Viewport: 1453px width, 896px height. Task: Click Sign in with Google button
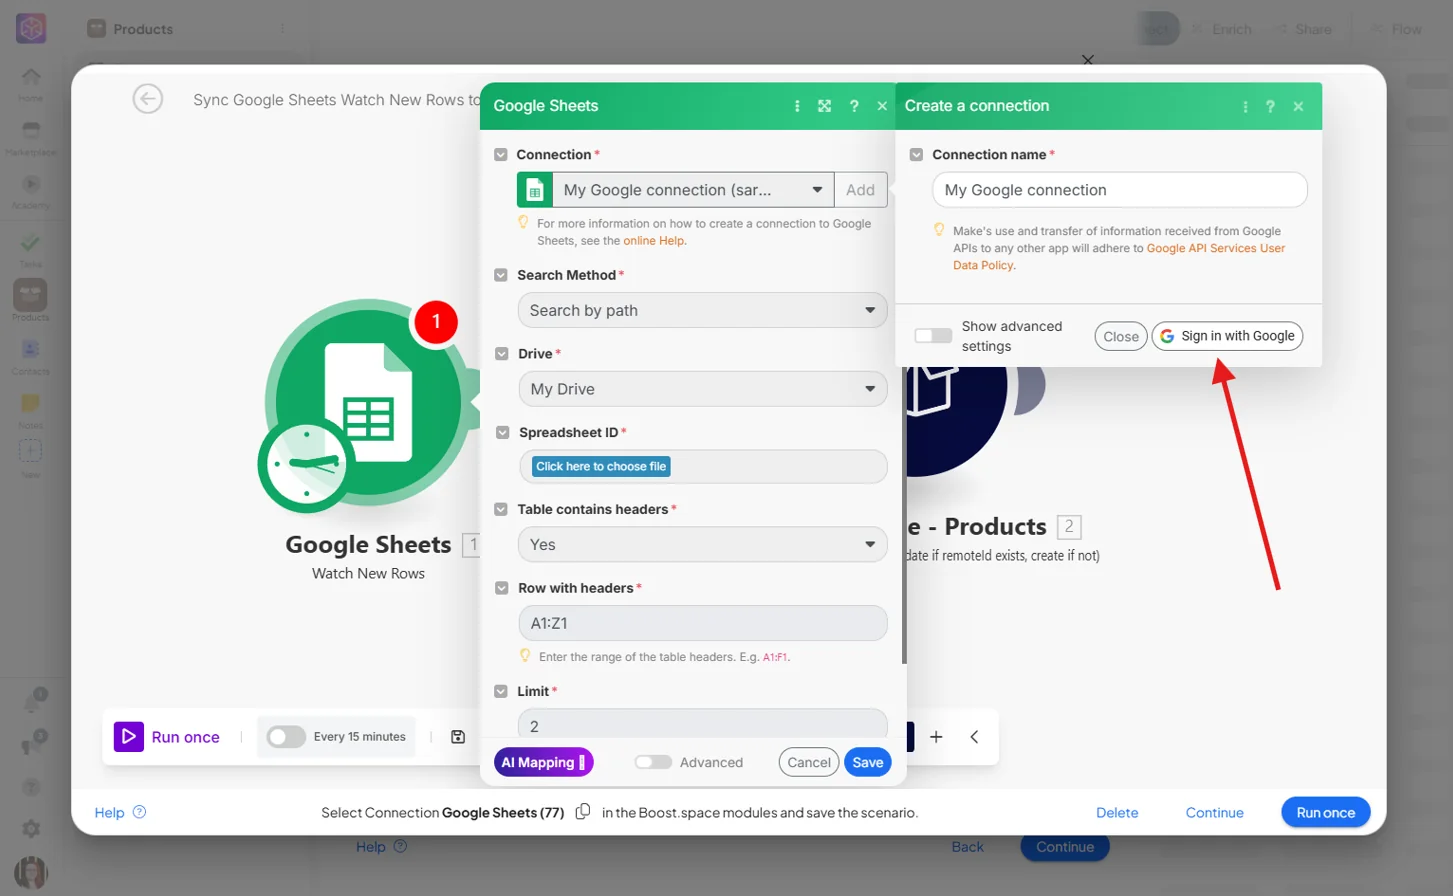point(1228,336)
